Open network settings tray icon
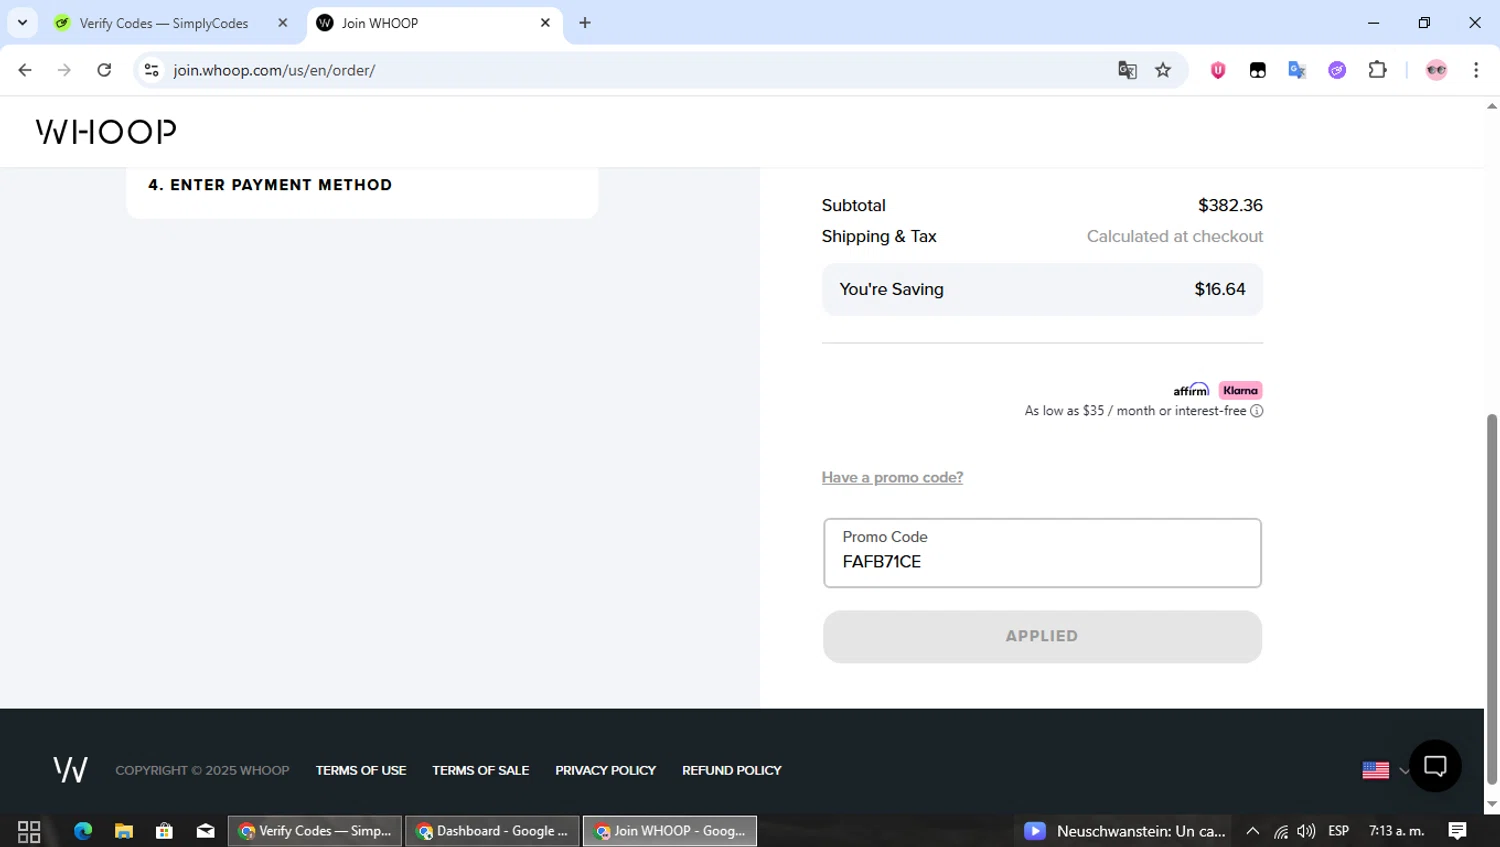Viewport: 1500px width, 847px height. (1280, 831)
